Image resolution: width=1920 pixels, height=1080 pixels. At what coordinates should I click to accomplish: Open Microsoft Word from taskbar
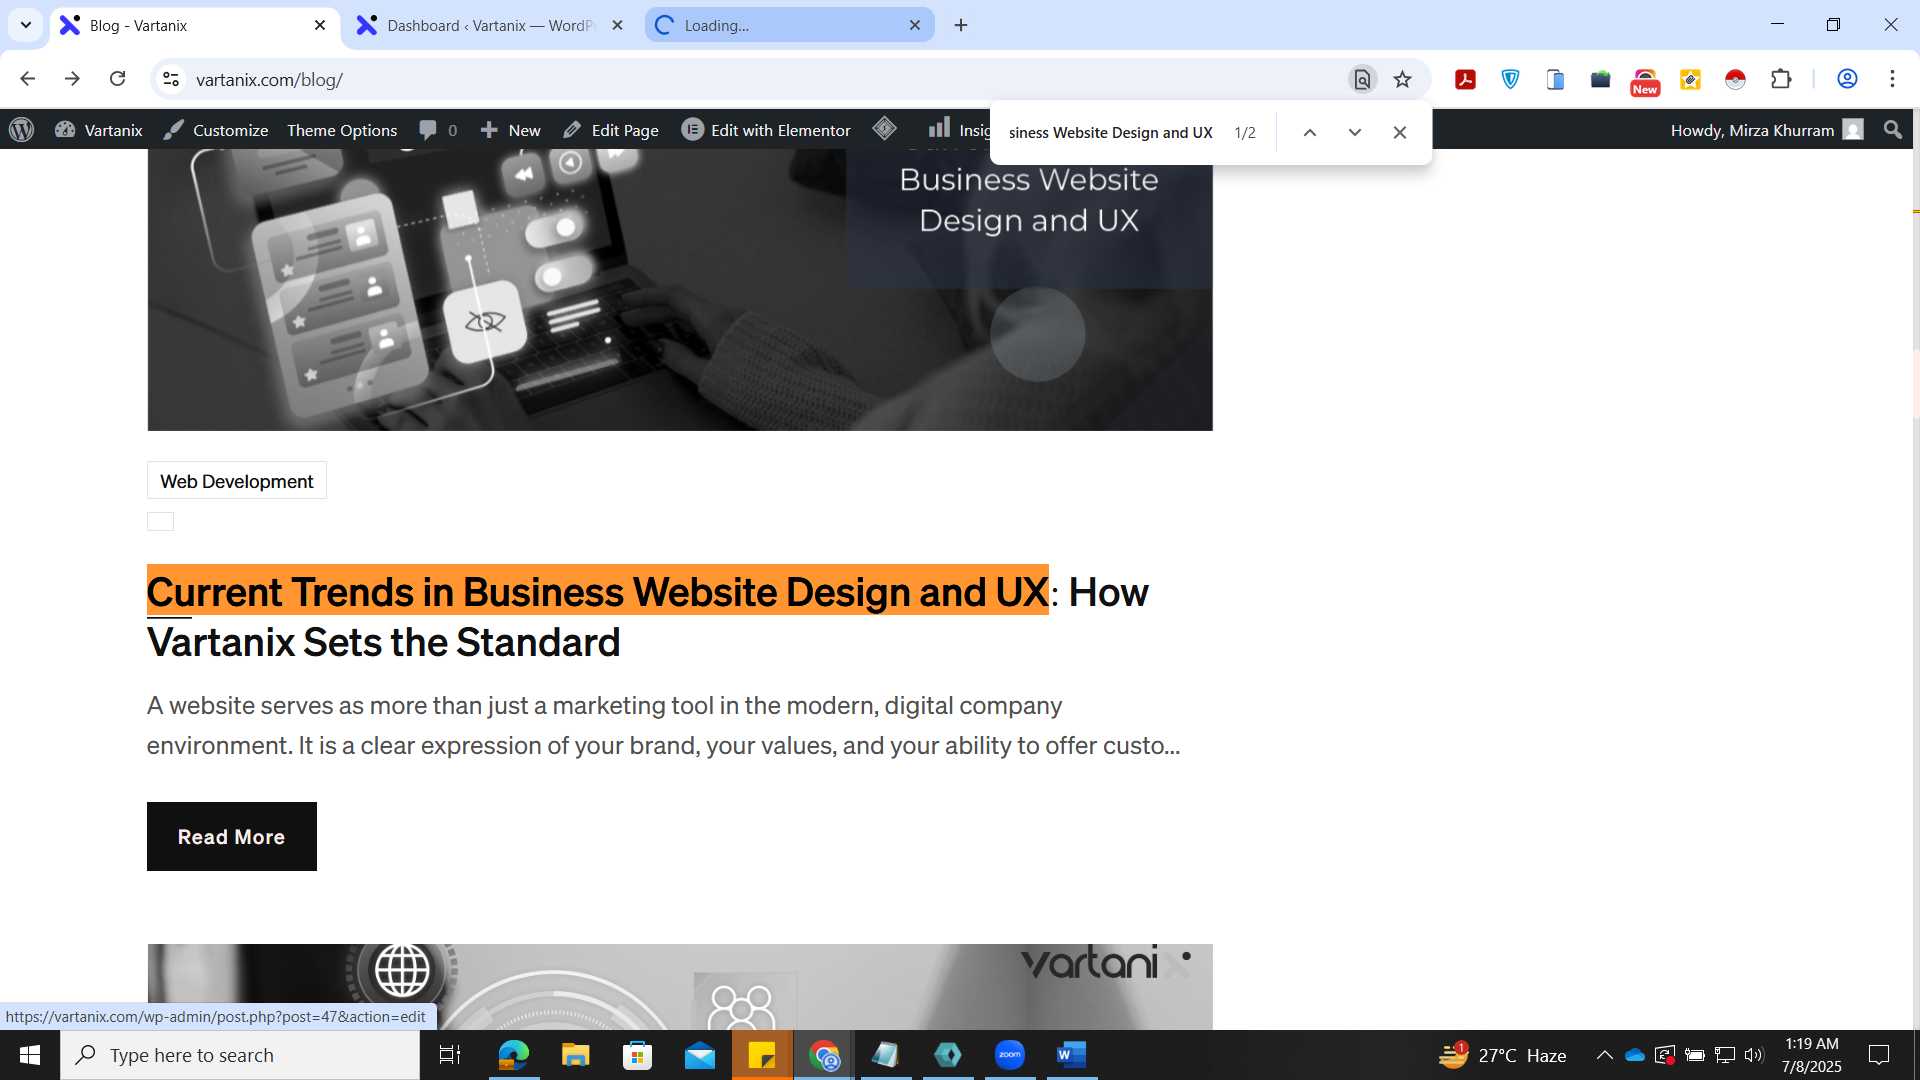point(1072,1055)
